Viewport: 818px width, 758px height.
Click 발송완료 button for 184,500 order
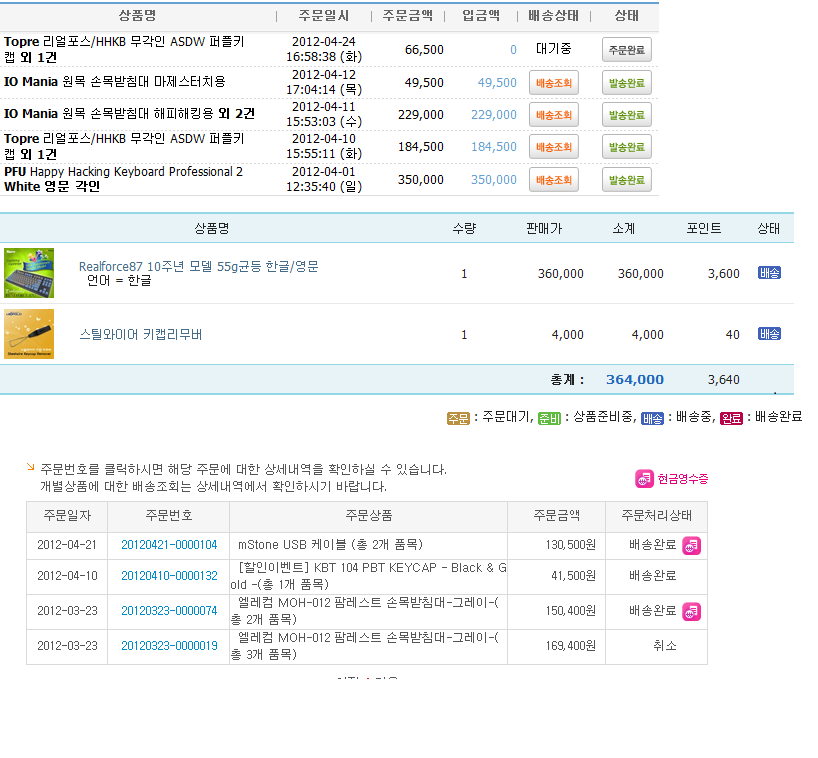click(x=627, y=148)
